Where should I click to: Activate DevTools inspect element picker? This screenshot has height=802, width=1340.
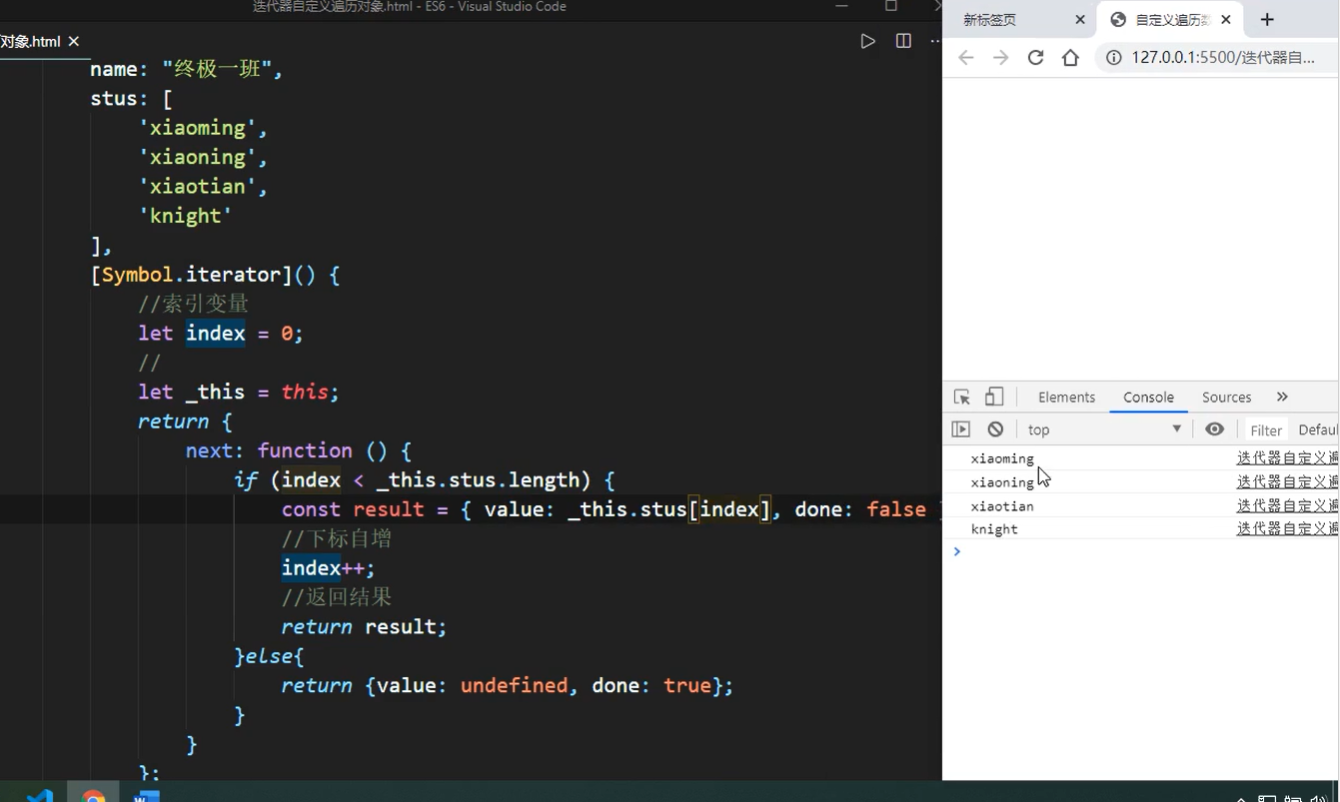[962, 397]
